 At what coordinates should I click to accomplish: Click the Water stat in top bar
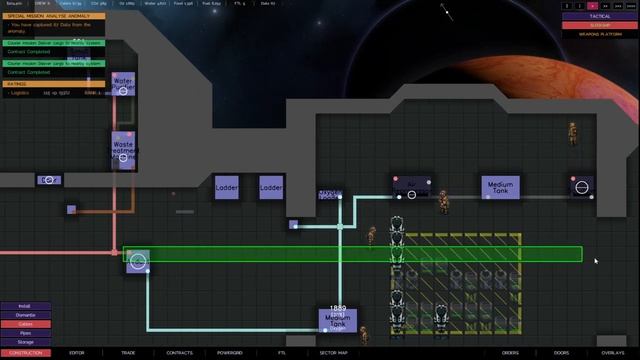point(156,3)
